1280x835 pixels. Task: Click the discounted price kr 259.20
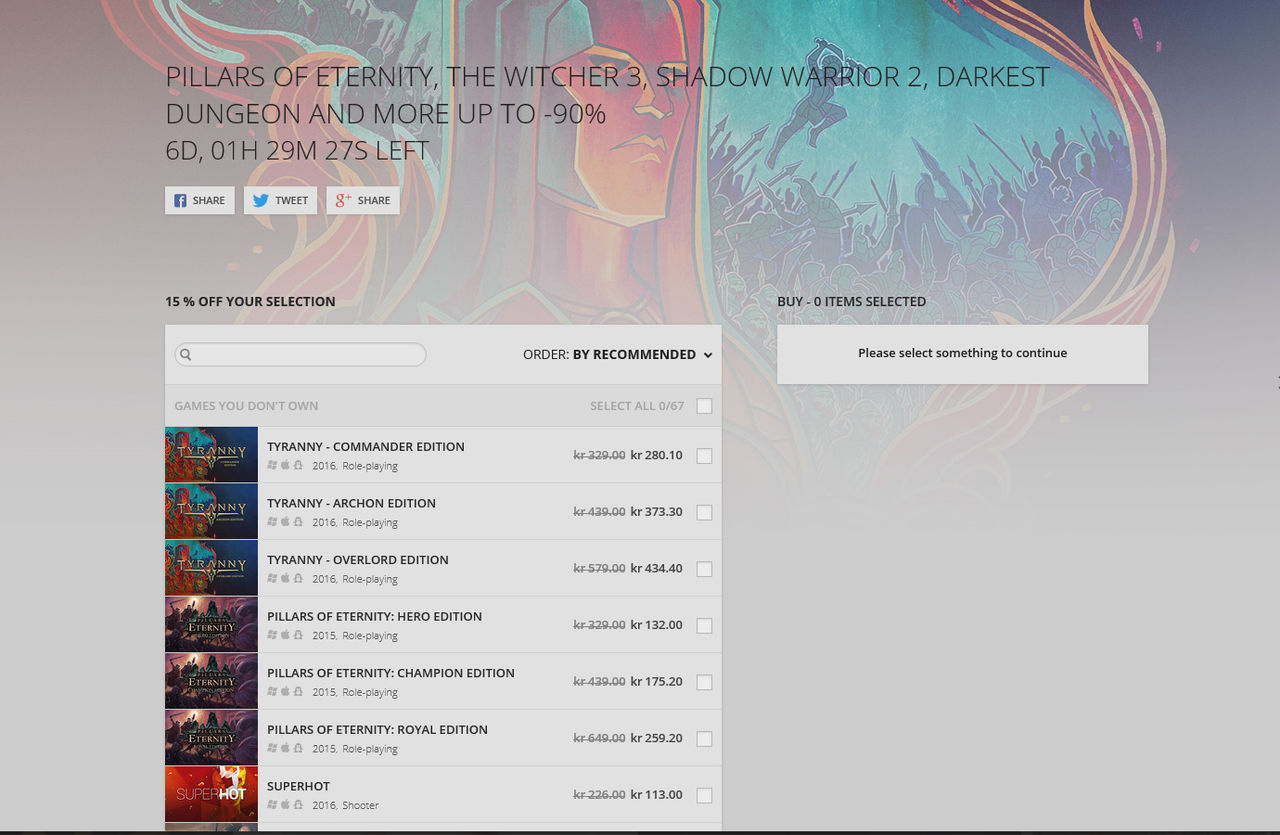[x=656, y=738]
